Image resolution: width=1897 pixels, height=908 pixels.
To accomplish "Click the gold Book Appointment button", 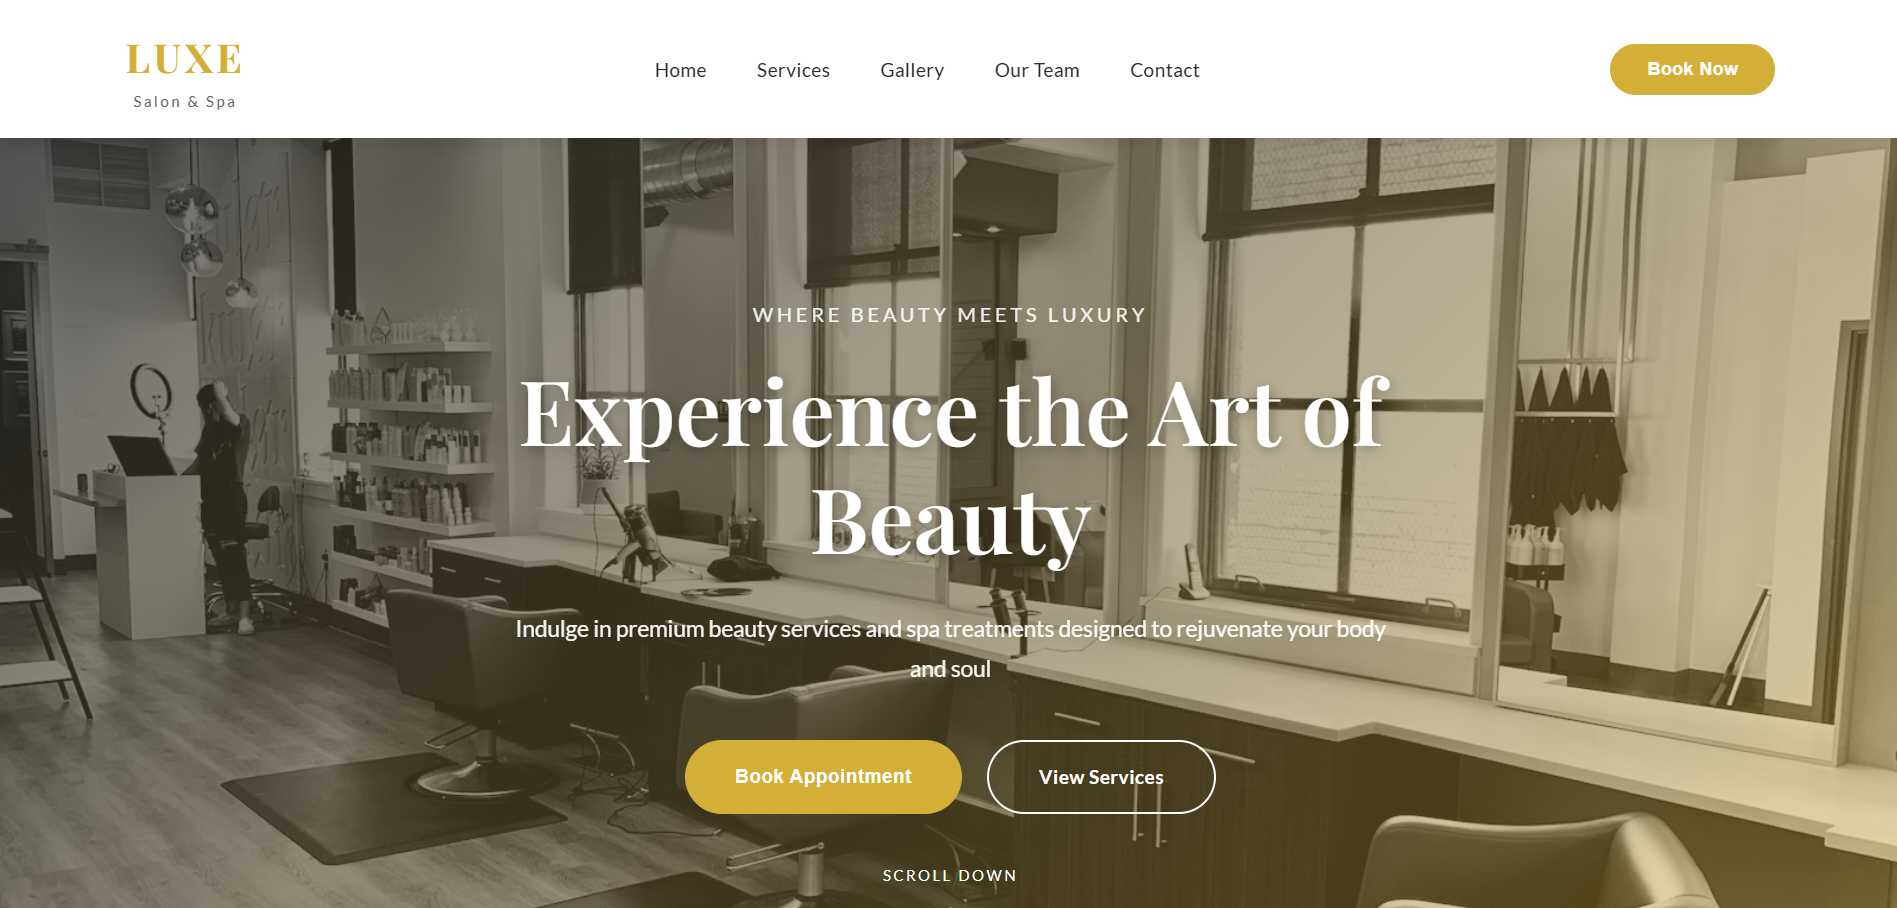I will tap(823, 777).
